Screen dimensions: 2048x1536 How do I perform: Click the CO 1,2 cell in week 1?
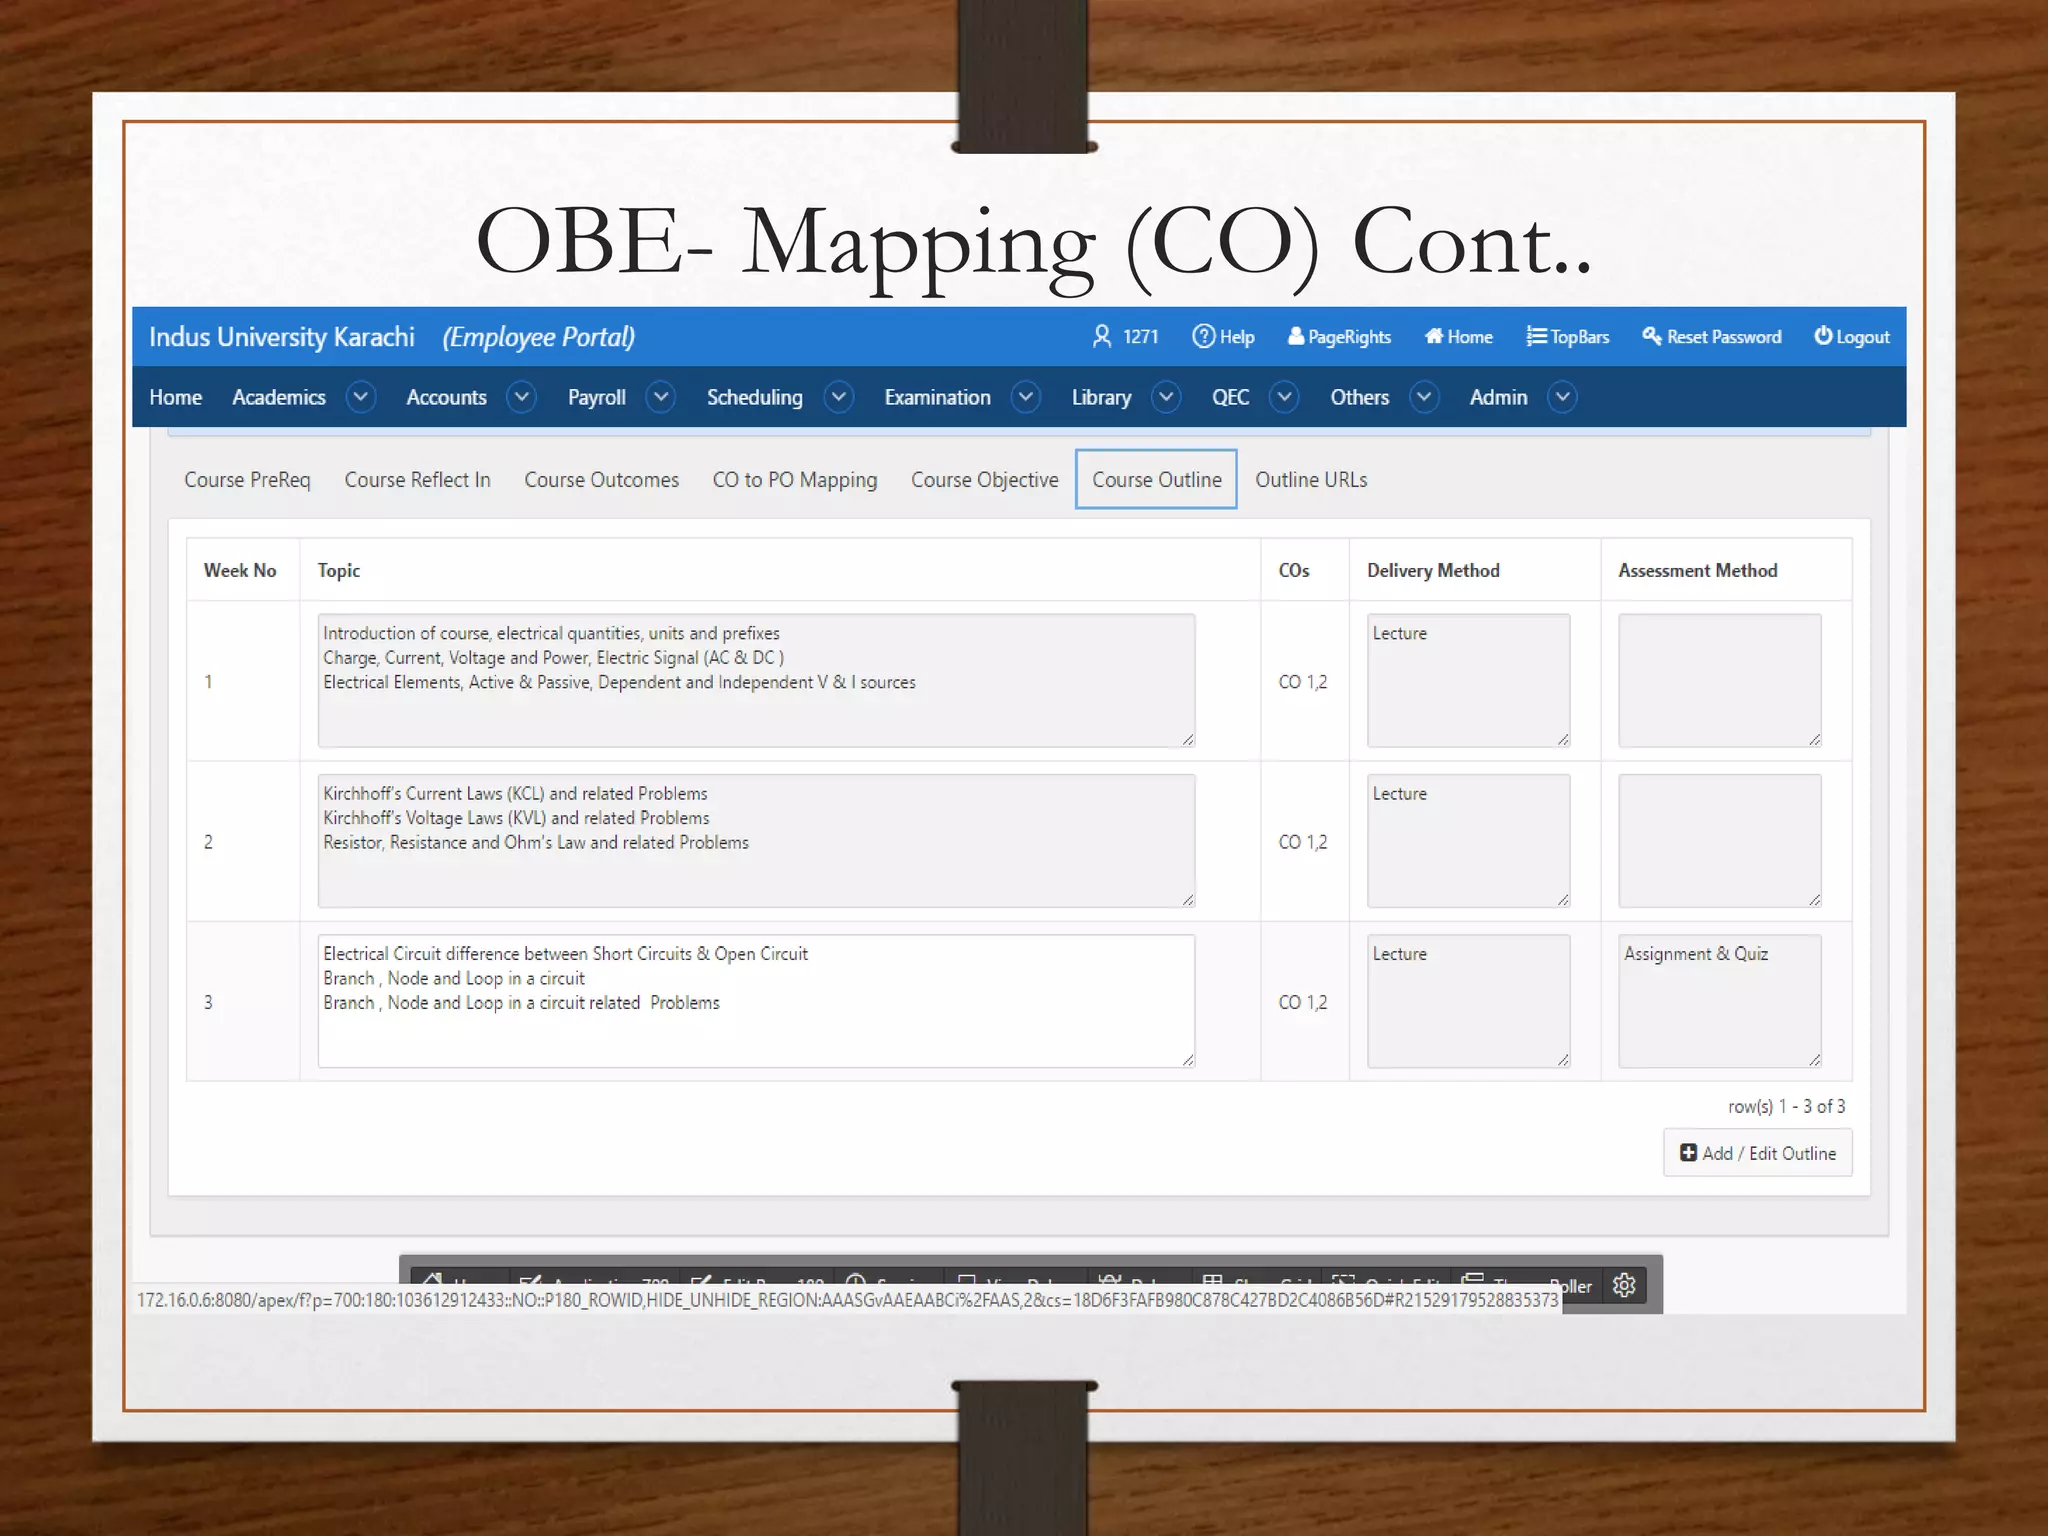tap(1303, 682)
